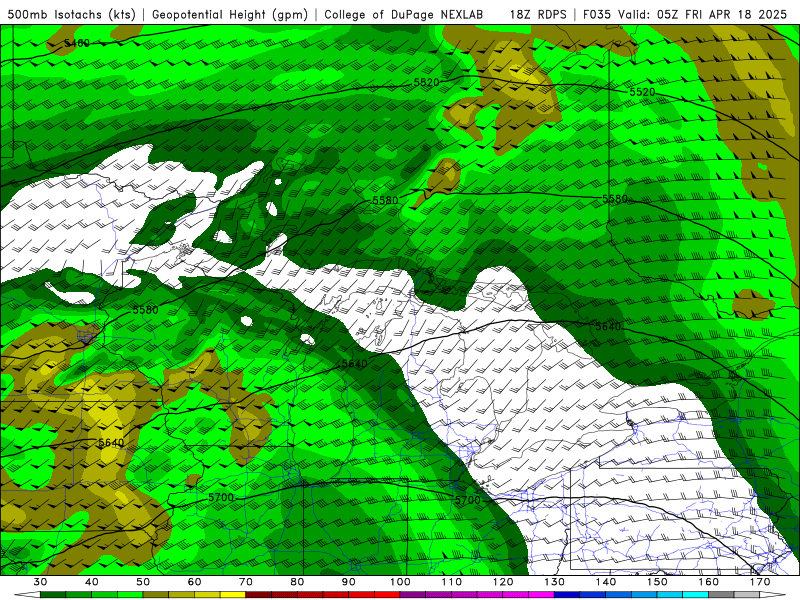Click the dark red swatch starting at 70
Screen dimensions: 800x600
[x=259, y=595]
